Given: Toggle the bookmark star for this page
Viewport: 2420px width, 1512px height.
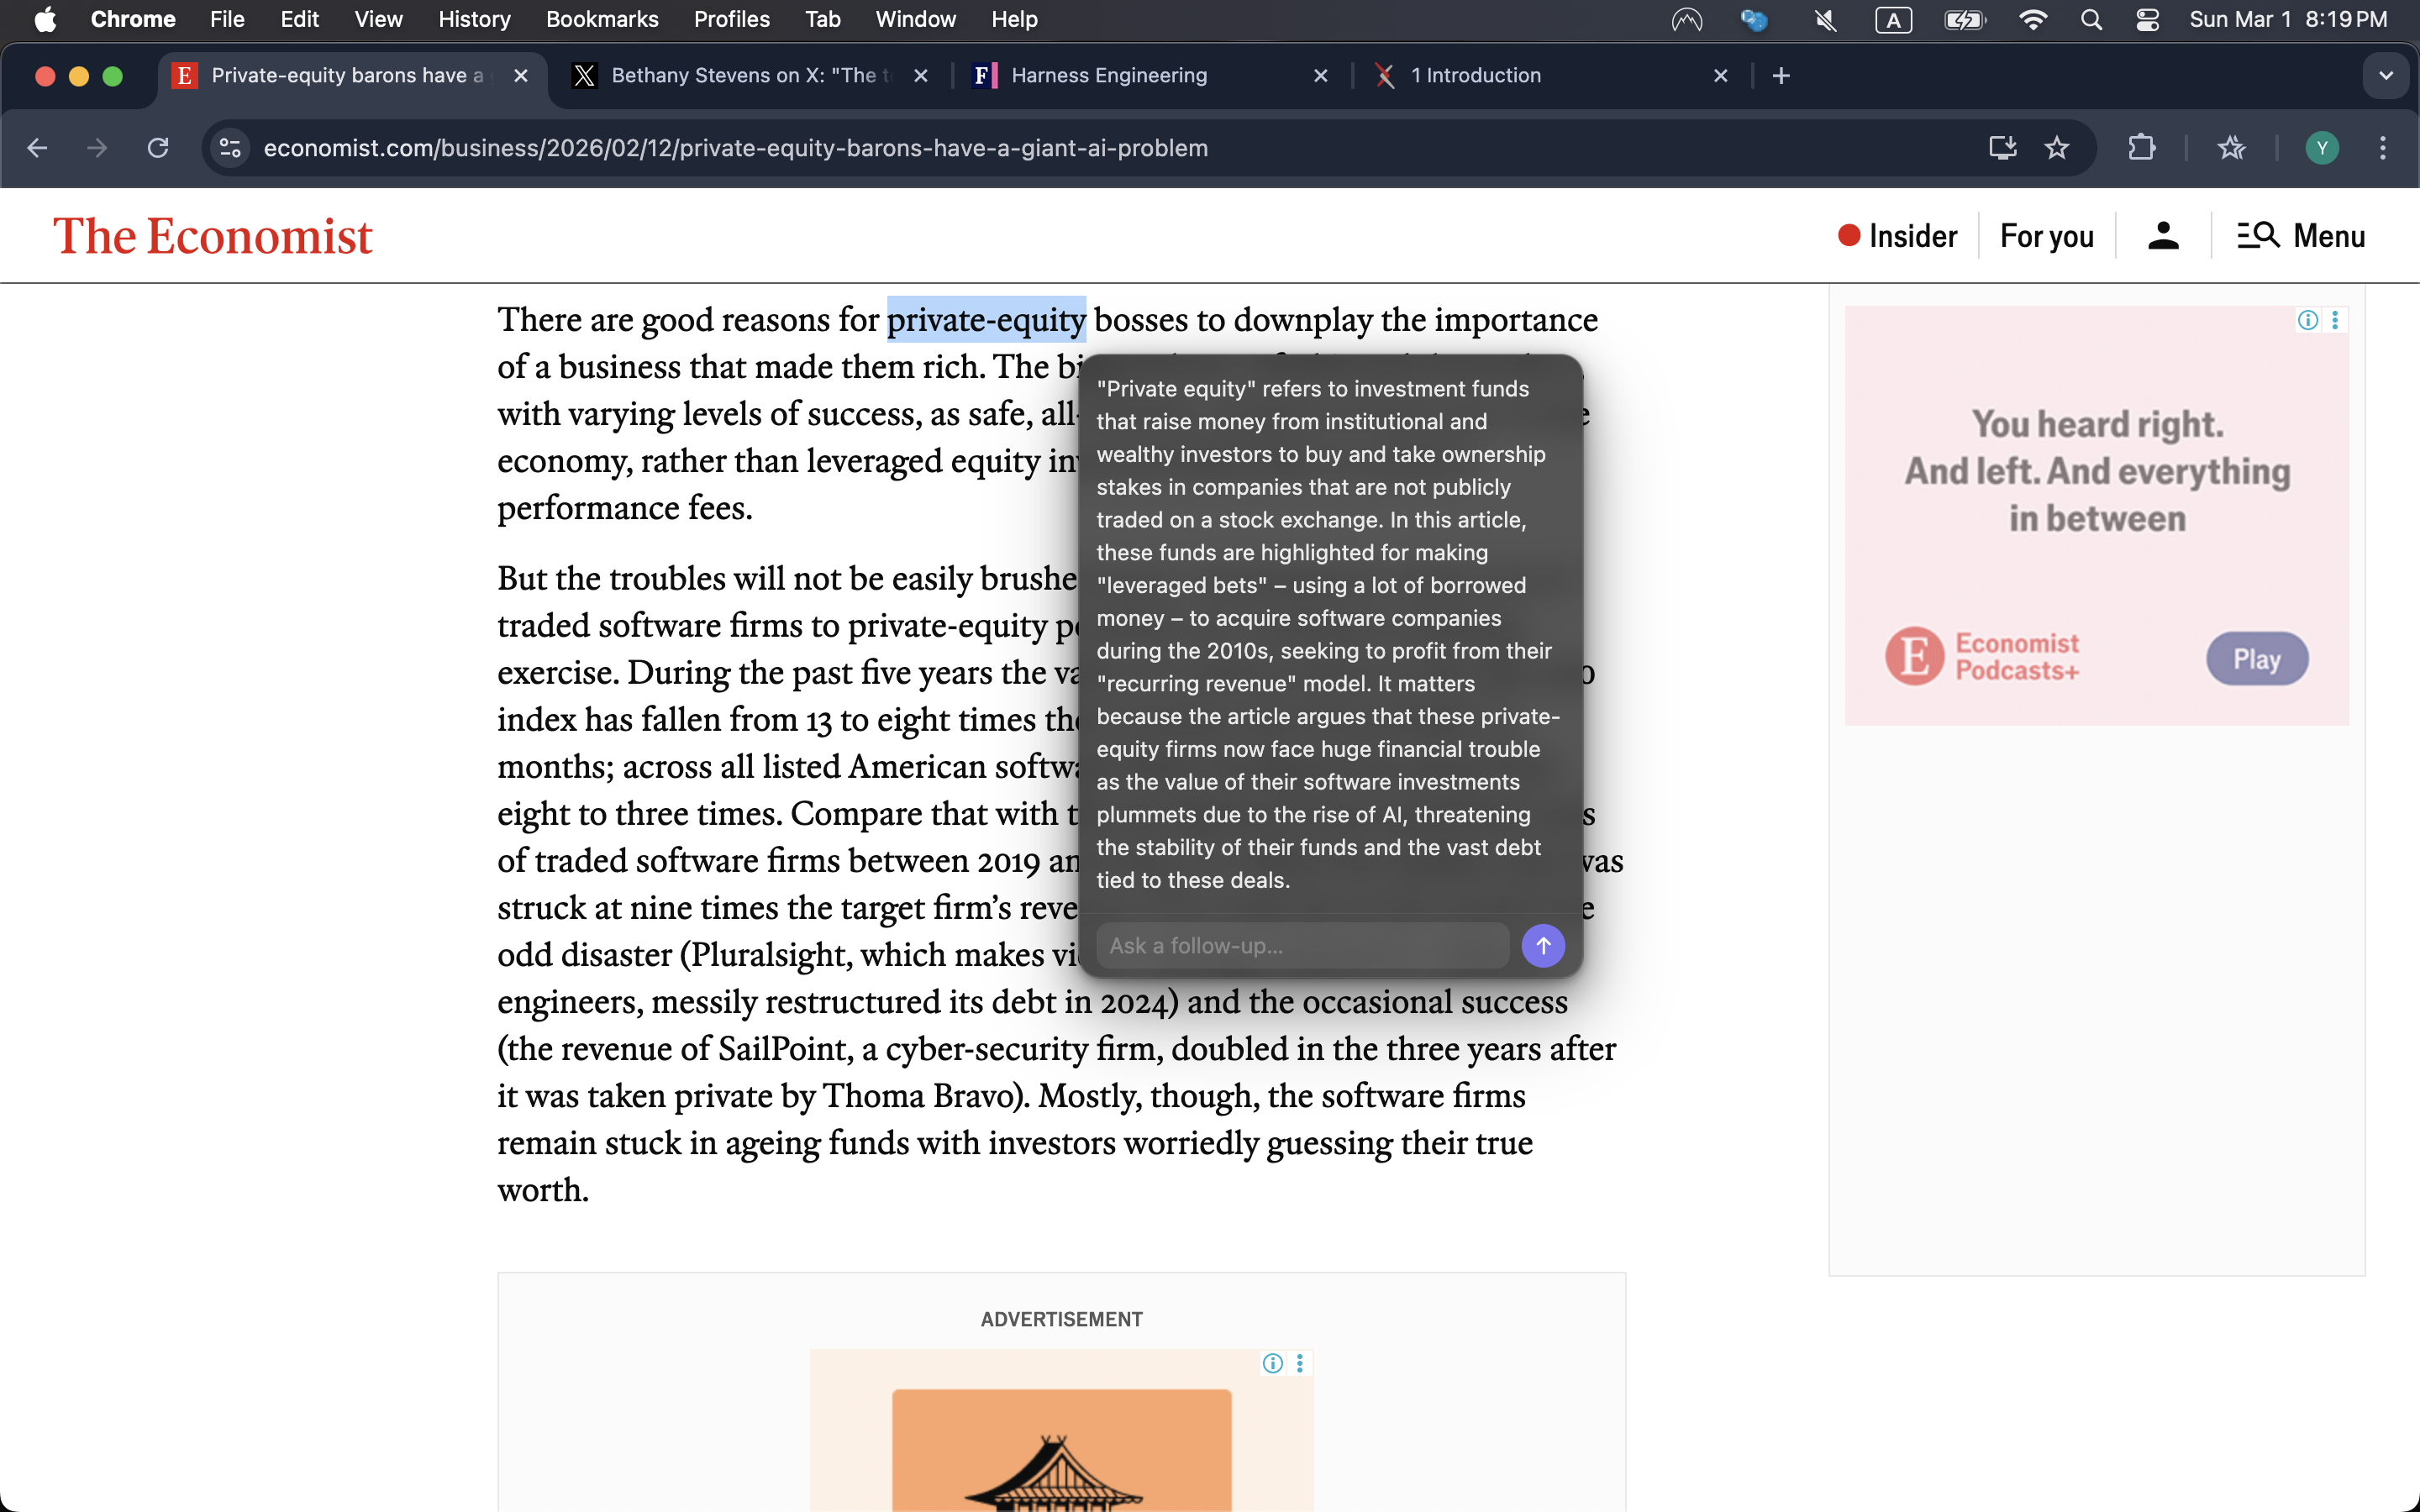Looking at the screenshot, I should click(x=2059, y=148).
